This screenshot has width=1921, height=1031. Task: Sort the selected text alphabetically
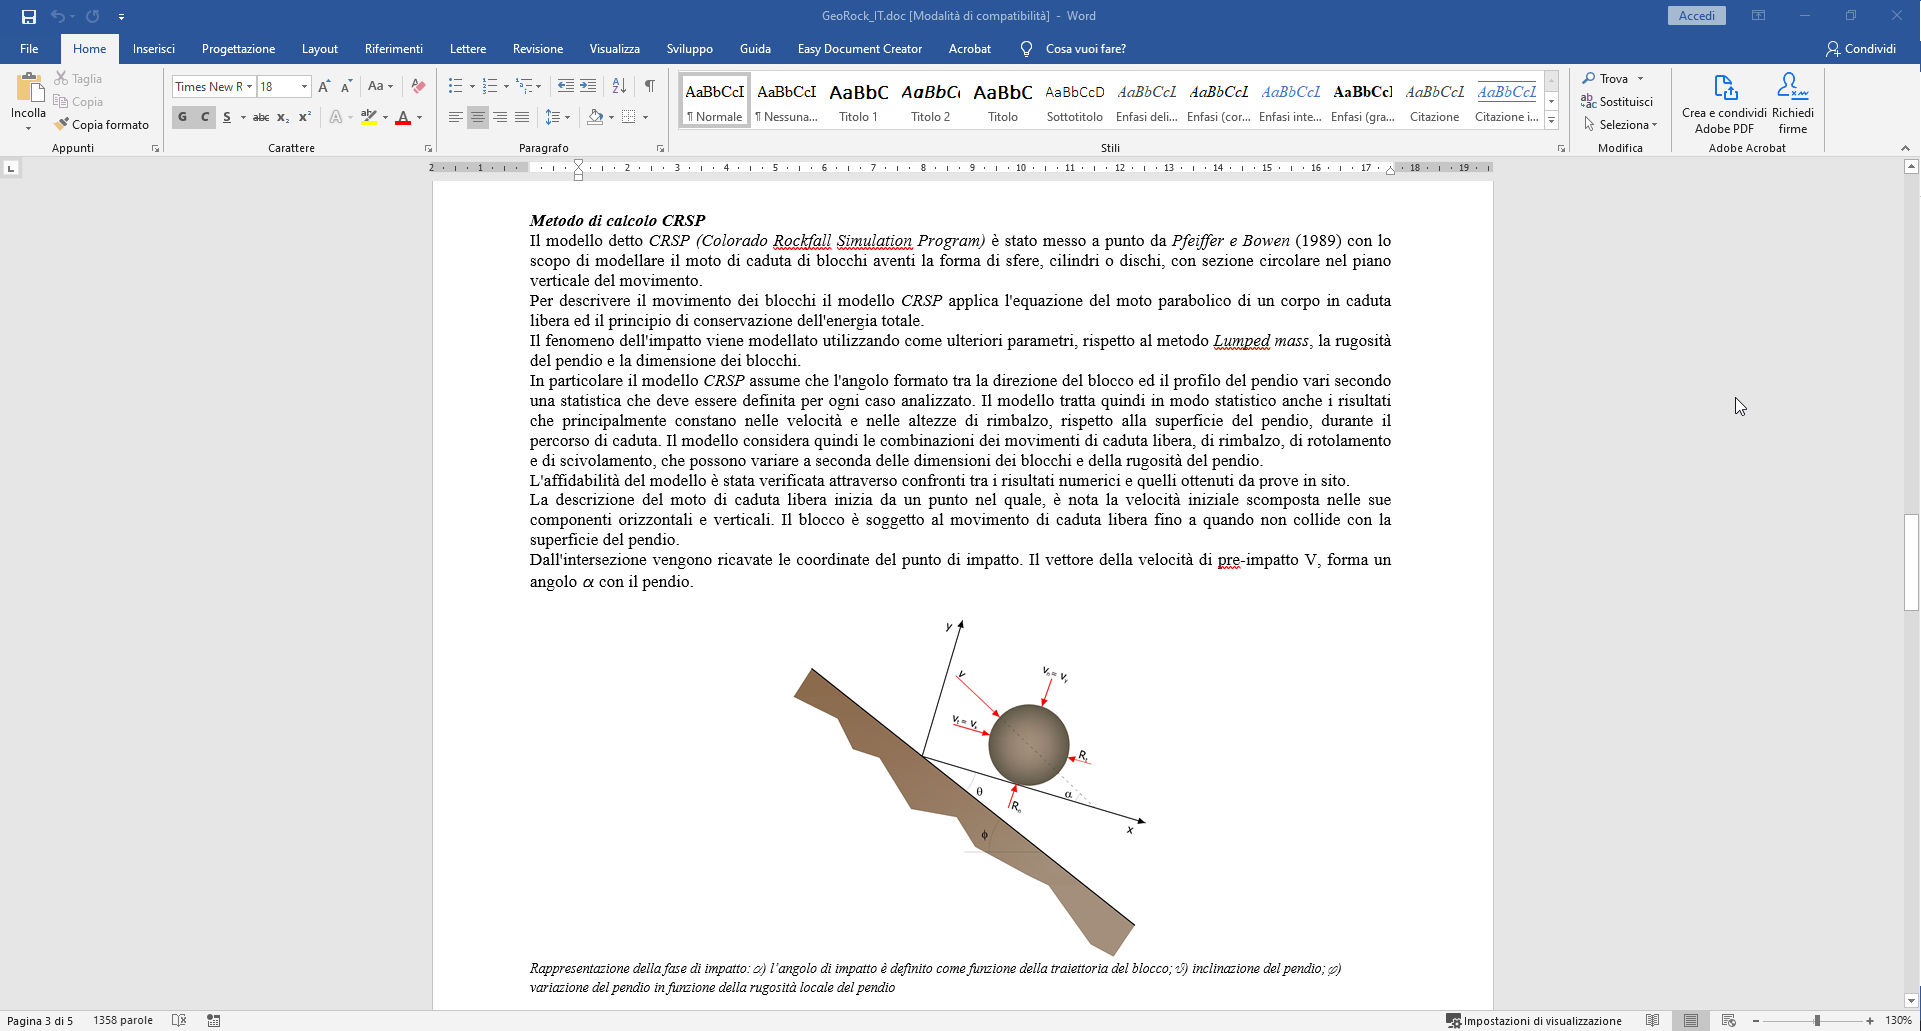[x=619, y=86]
